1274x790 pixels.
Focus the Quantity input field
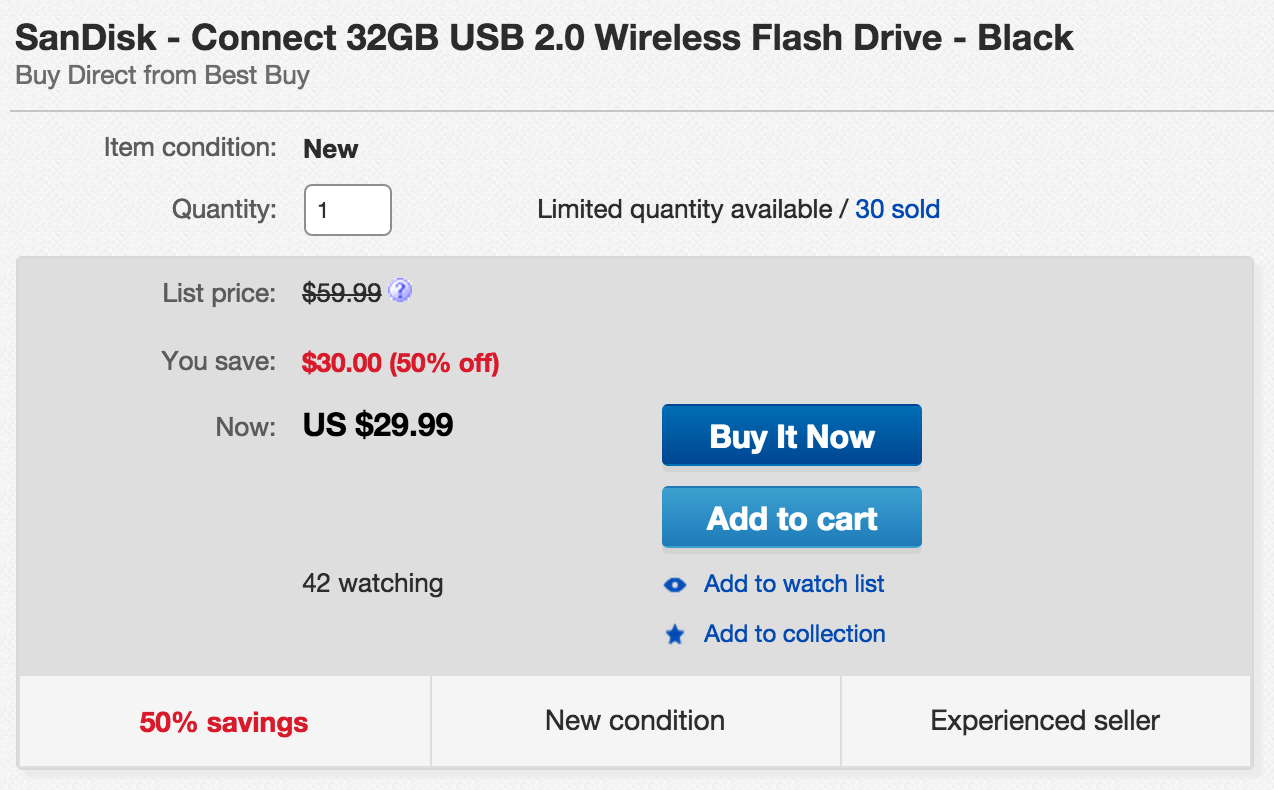point(347,211)
